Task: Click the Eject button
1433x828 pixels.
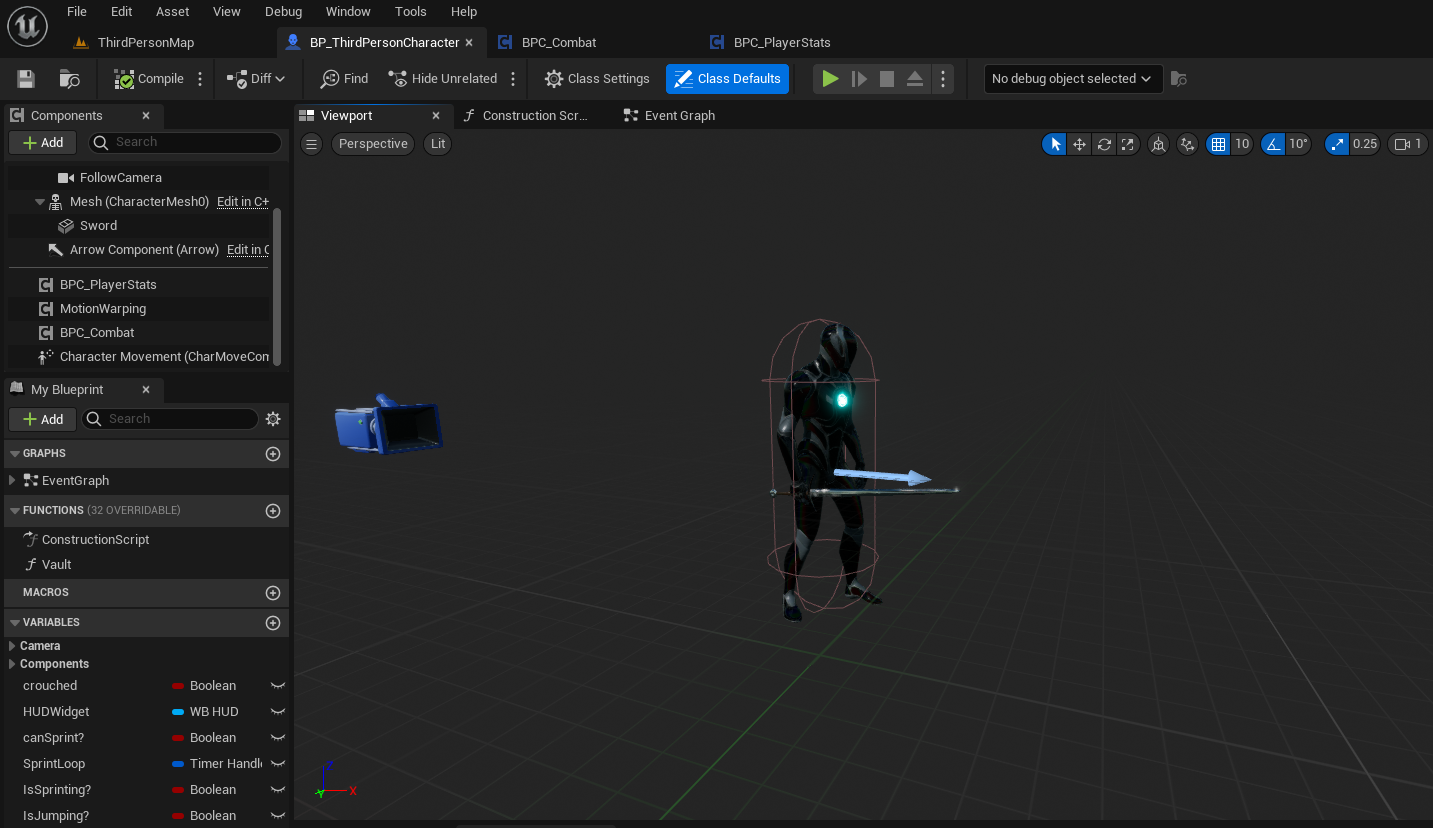Action: 915,79
